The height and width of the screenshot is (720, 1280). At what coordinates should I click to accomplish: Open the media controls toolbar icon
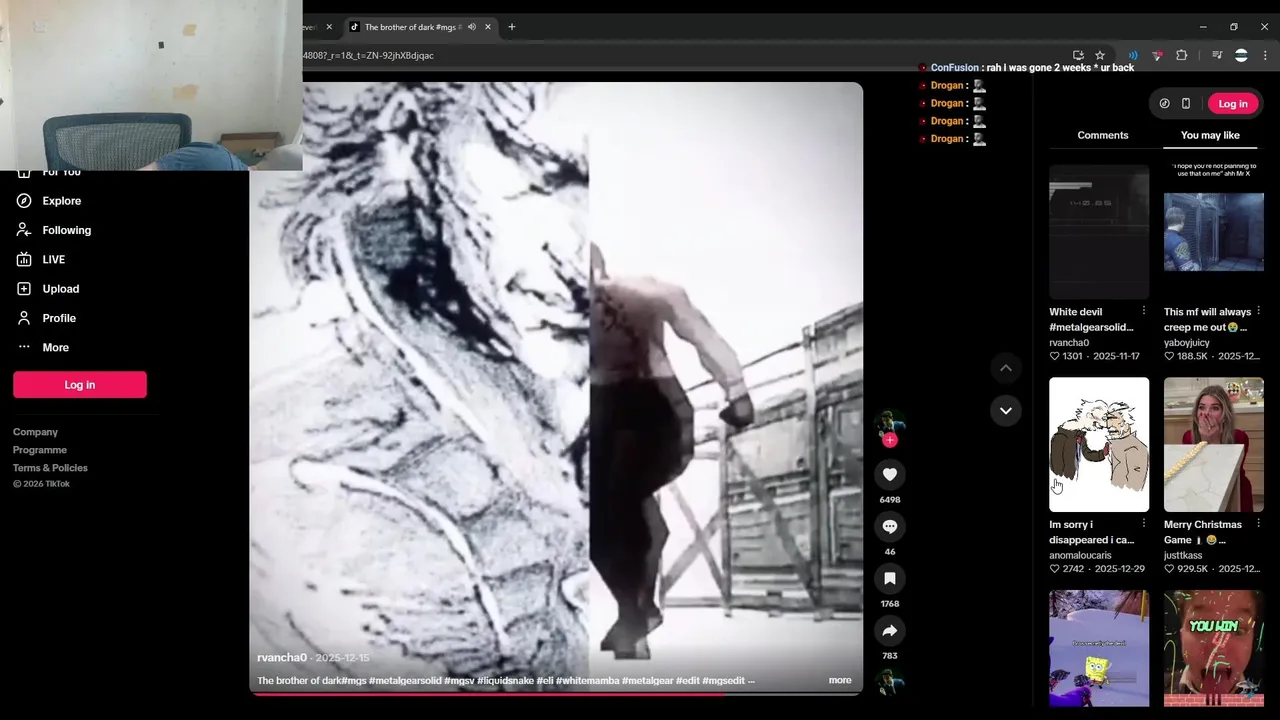point(1217,56)
